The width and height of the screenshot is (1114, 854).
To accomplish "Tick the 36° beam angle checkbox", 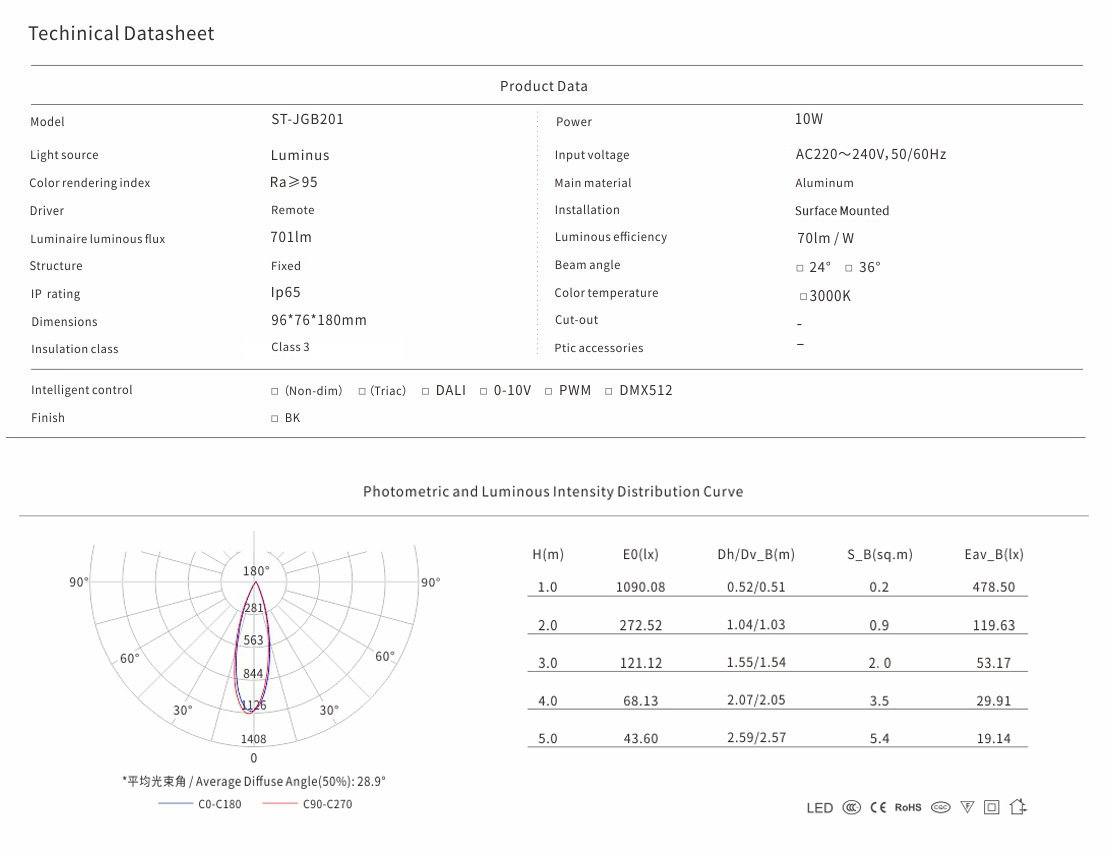I will 848,268.
